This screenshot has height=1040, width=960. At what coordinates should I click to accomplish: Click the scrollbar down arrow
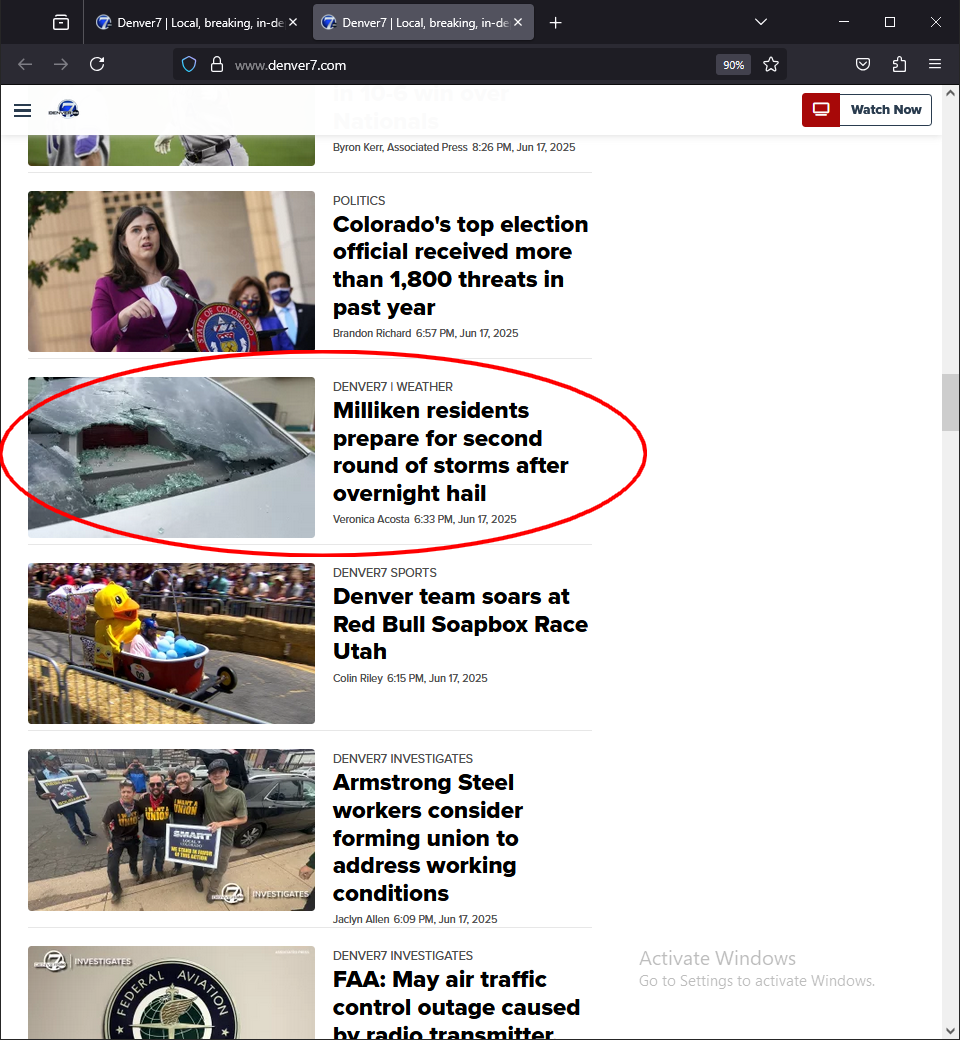(x=950, y=1031)
